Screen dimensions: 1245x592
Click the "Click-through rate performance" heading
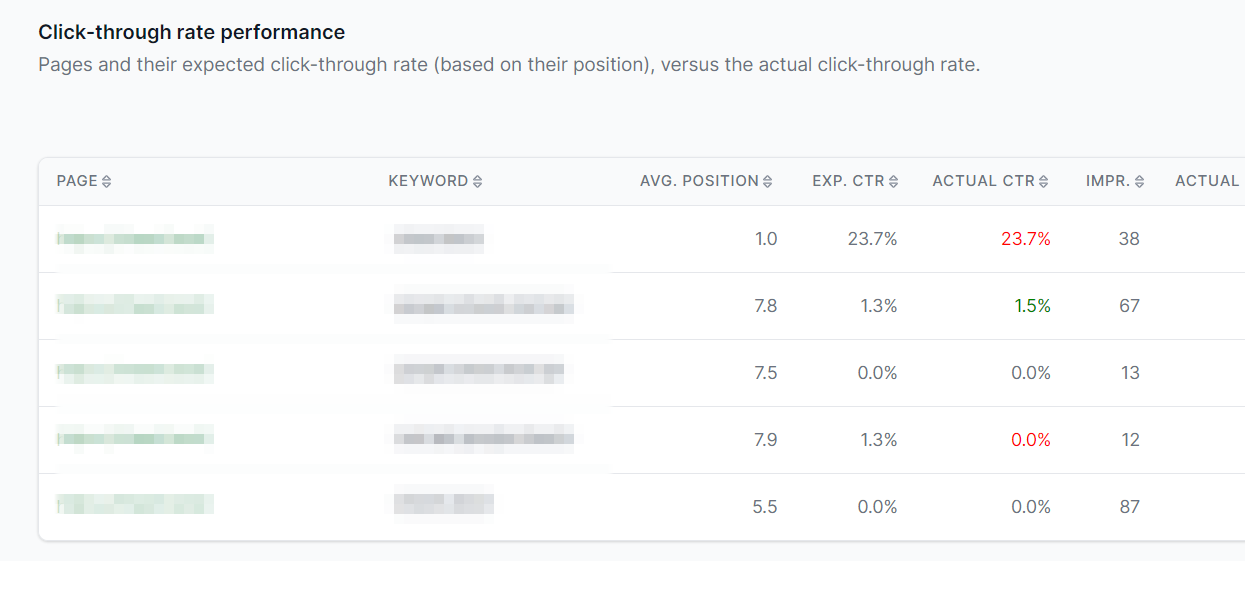tap(192, 32)
